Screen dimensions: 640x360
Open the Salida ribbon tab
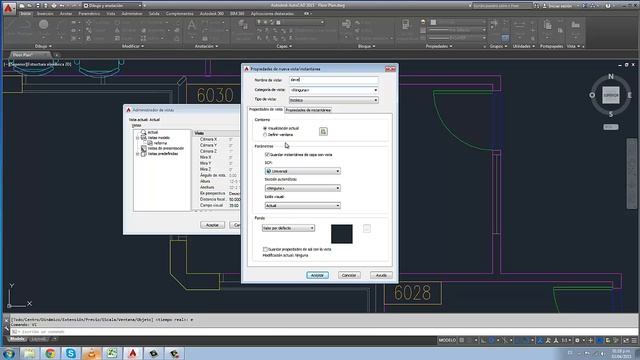click(154, 13)
